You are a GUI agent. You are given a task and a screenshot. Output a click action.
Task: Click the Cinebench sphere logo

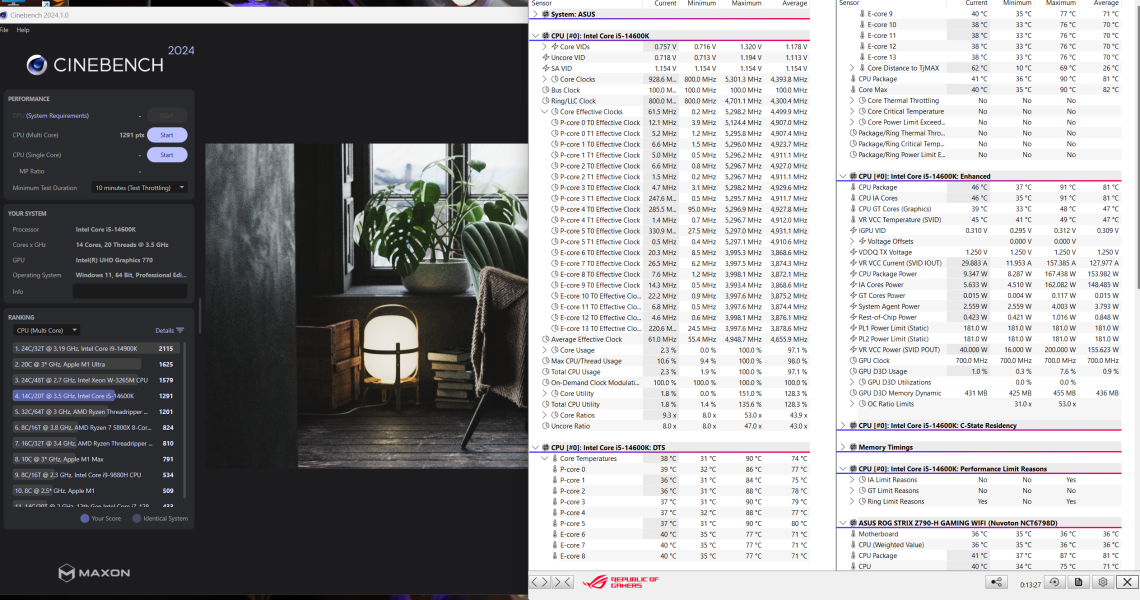tap(36, 65)
